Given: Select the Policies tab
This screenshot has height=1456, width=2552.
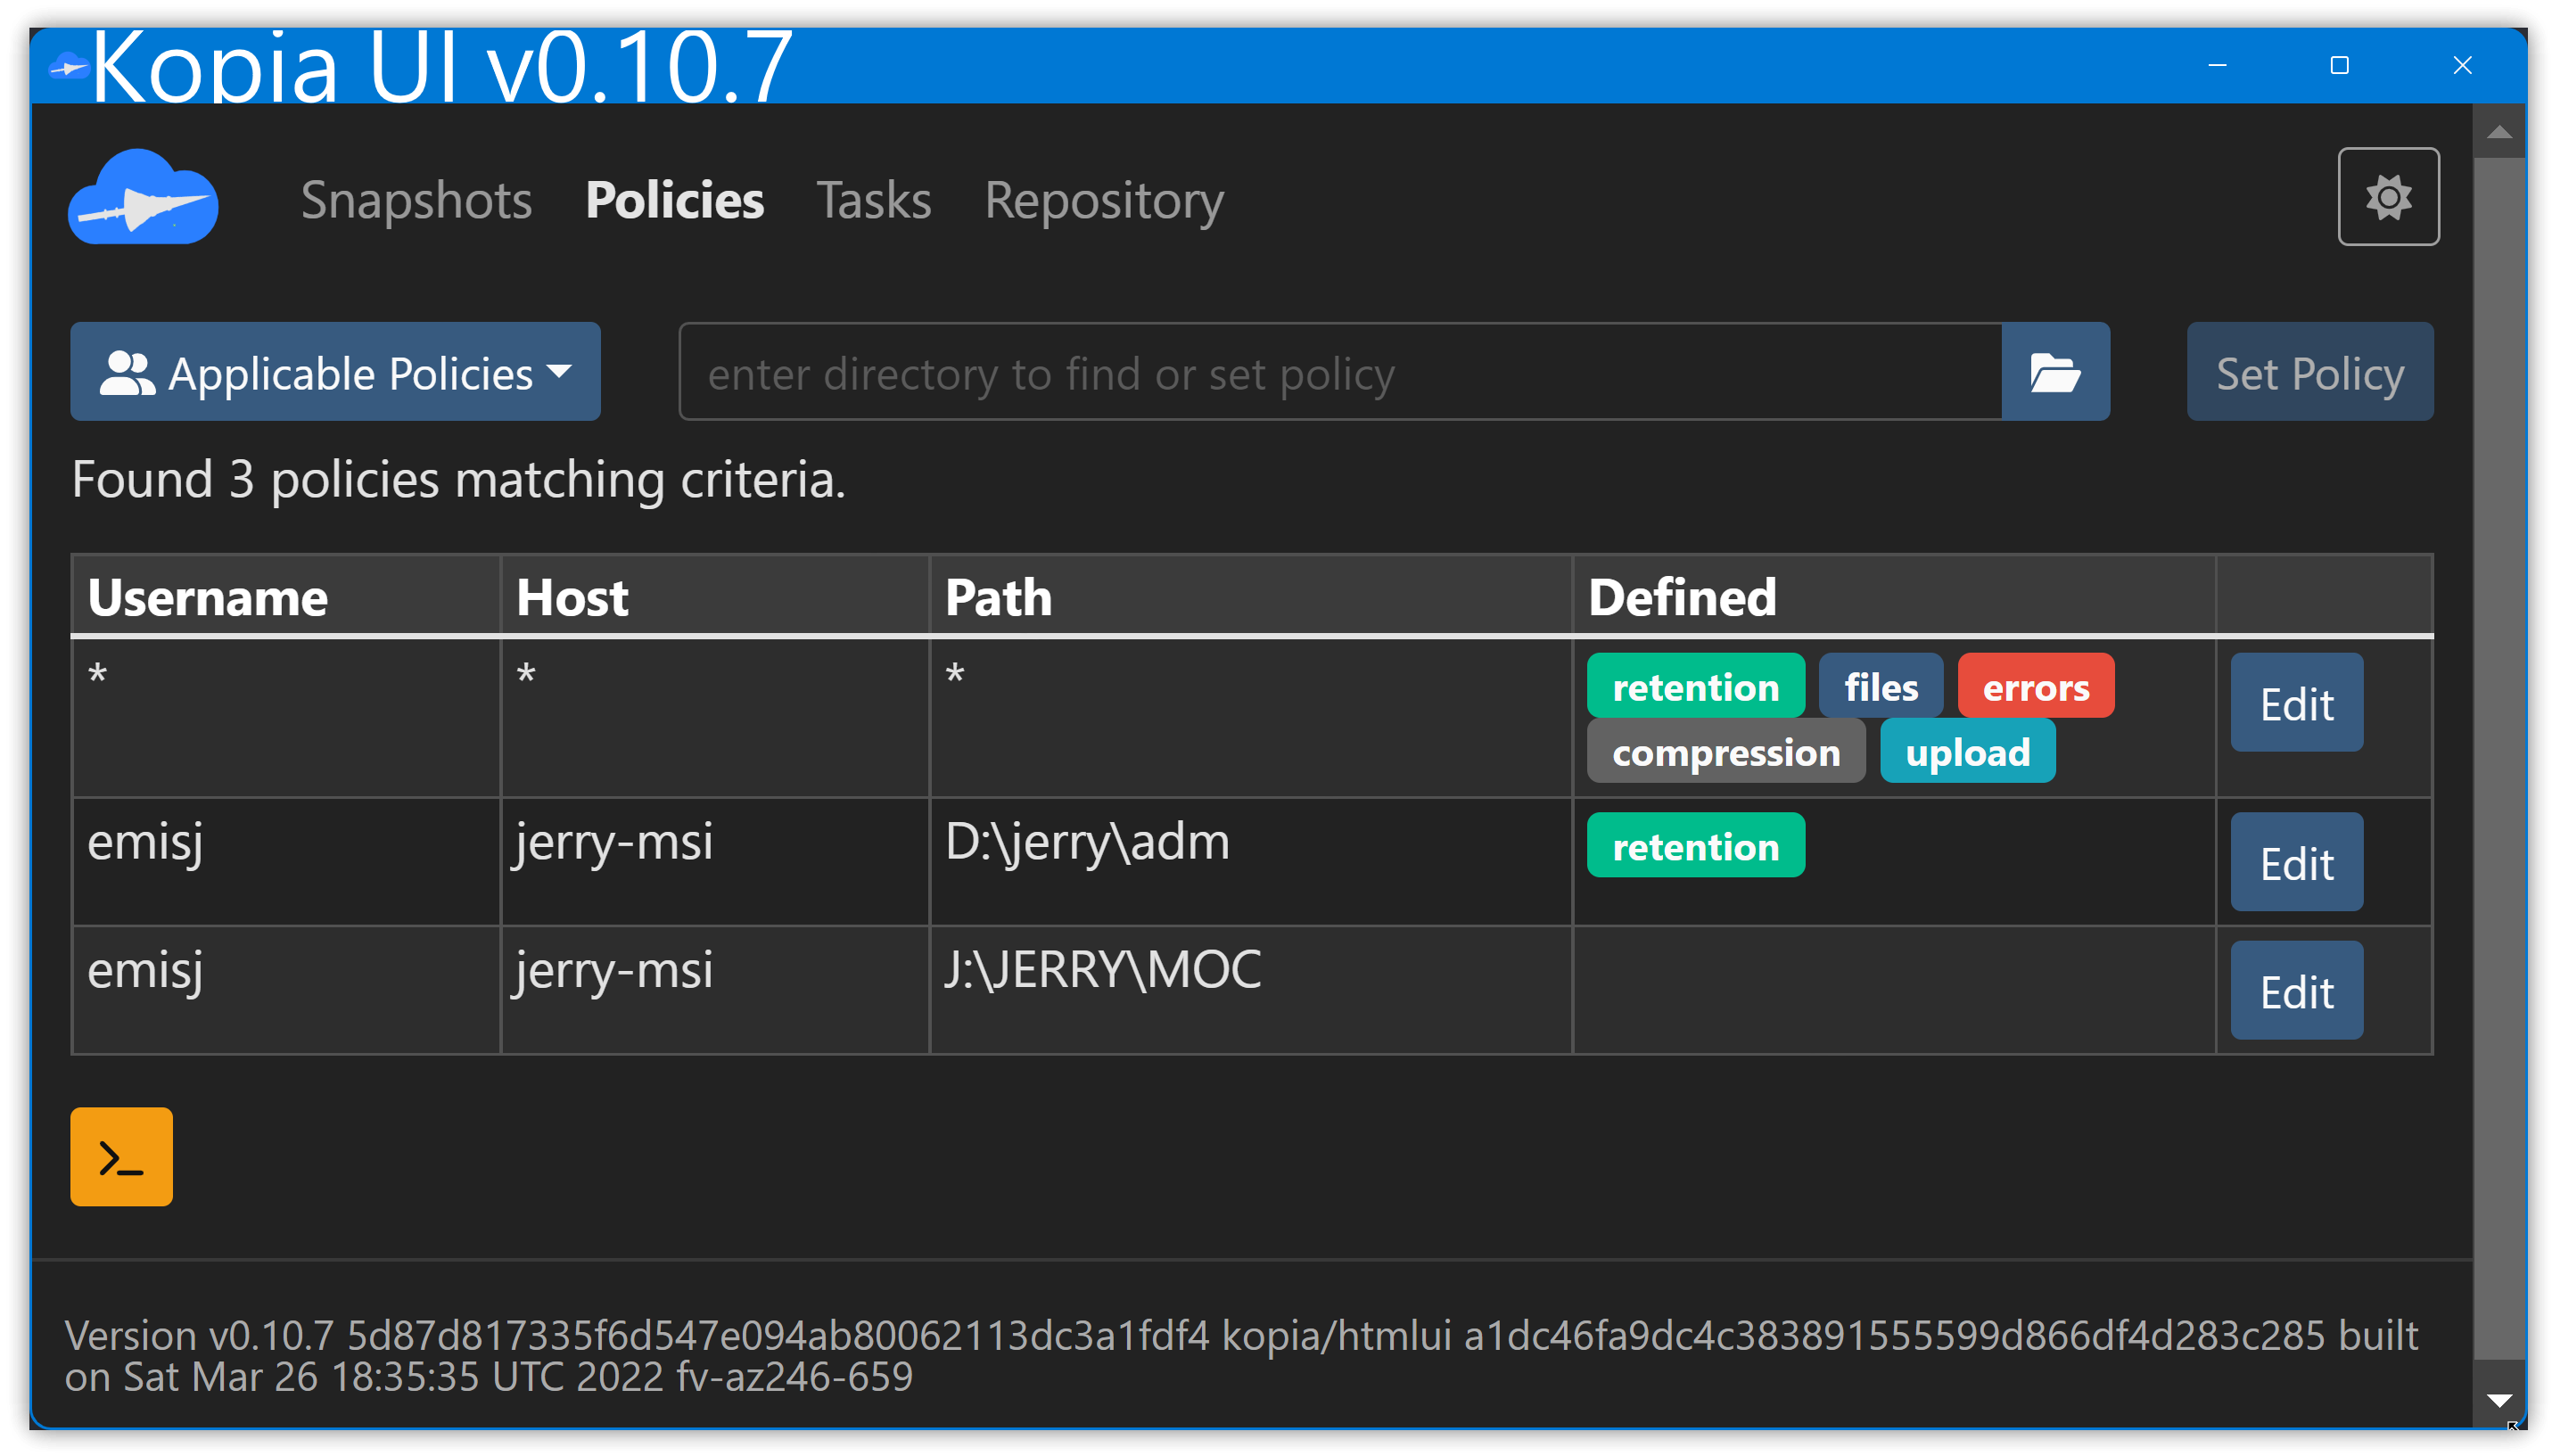Looking at the screenshot, I should click(674, 200).
